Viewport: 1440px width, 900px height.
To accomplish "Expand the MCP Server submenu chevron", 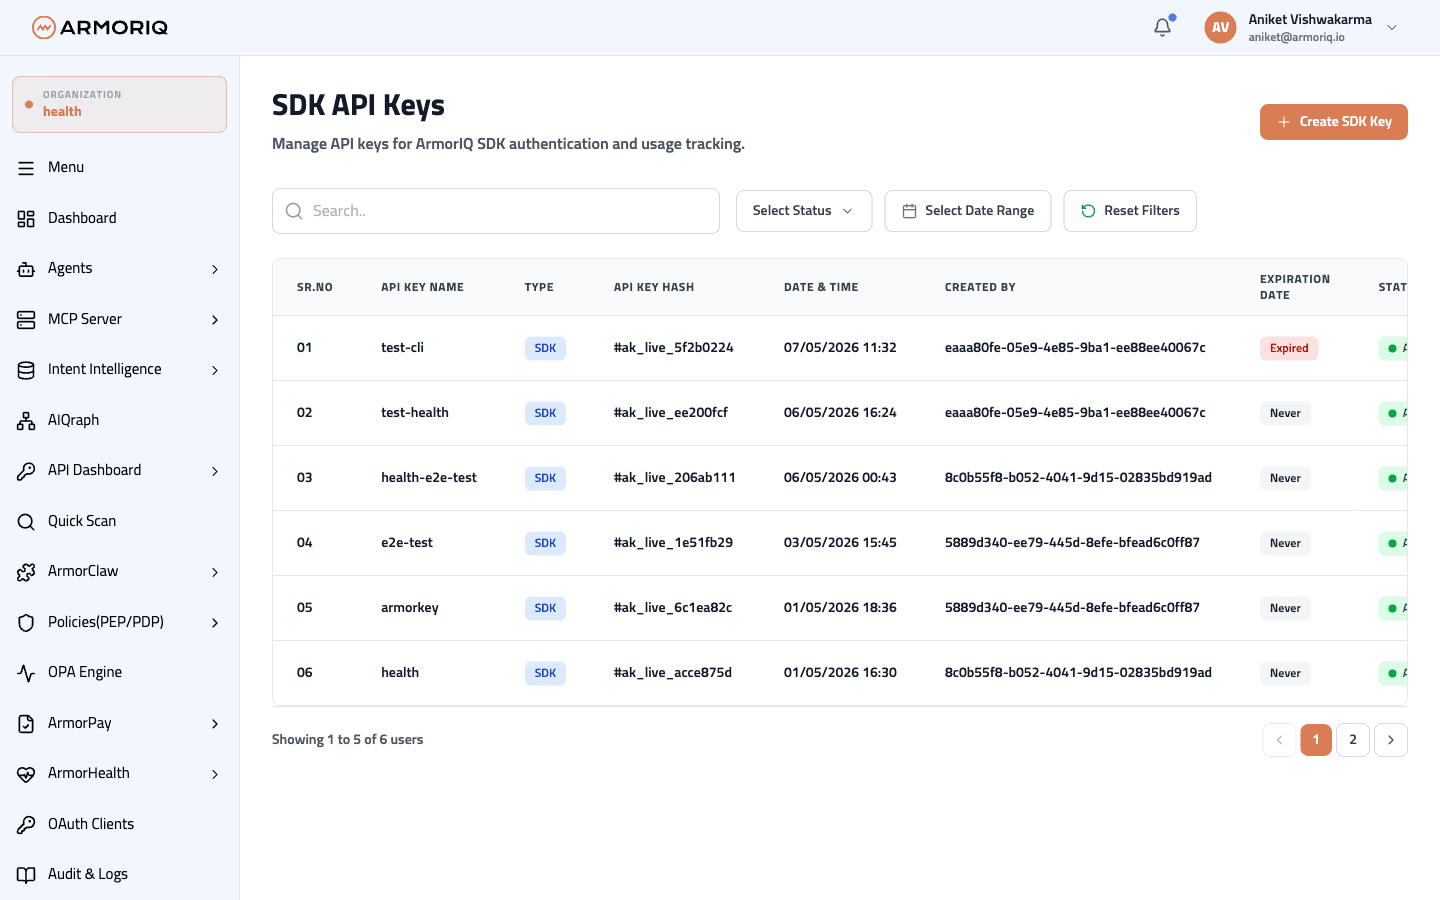I will point(215,320).
